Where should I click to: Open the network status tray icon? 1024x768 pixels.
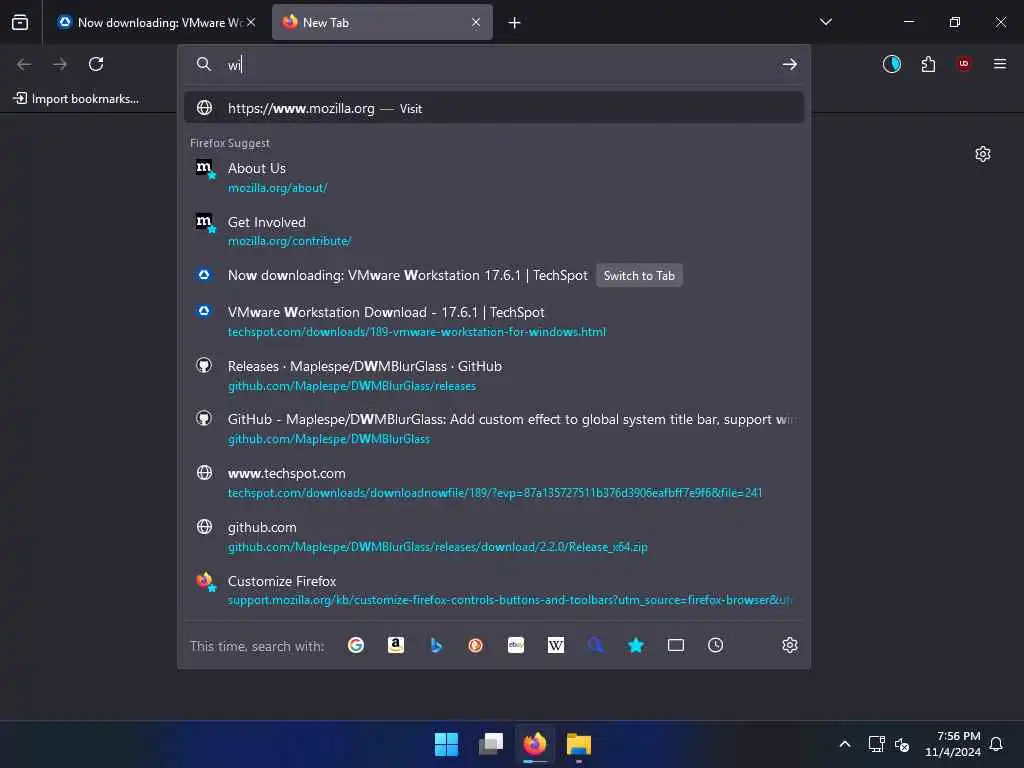[x=876, y=744]
